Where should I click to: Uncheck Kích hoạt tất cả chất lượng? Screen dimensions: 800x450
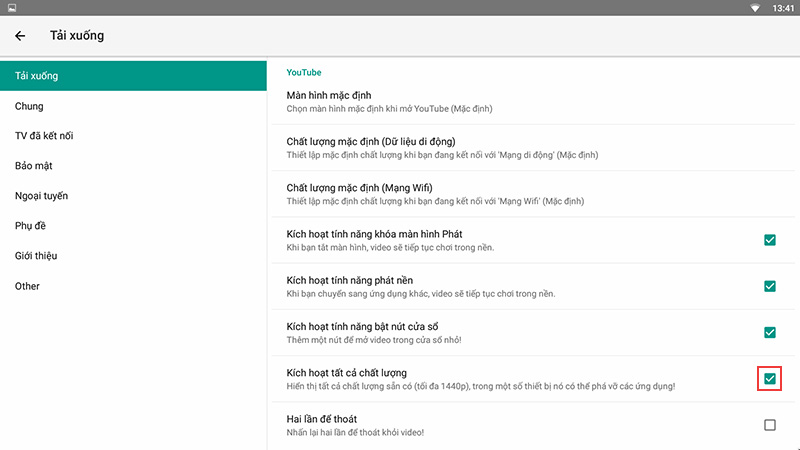click(769, 379)
